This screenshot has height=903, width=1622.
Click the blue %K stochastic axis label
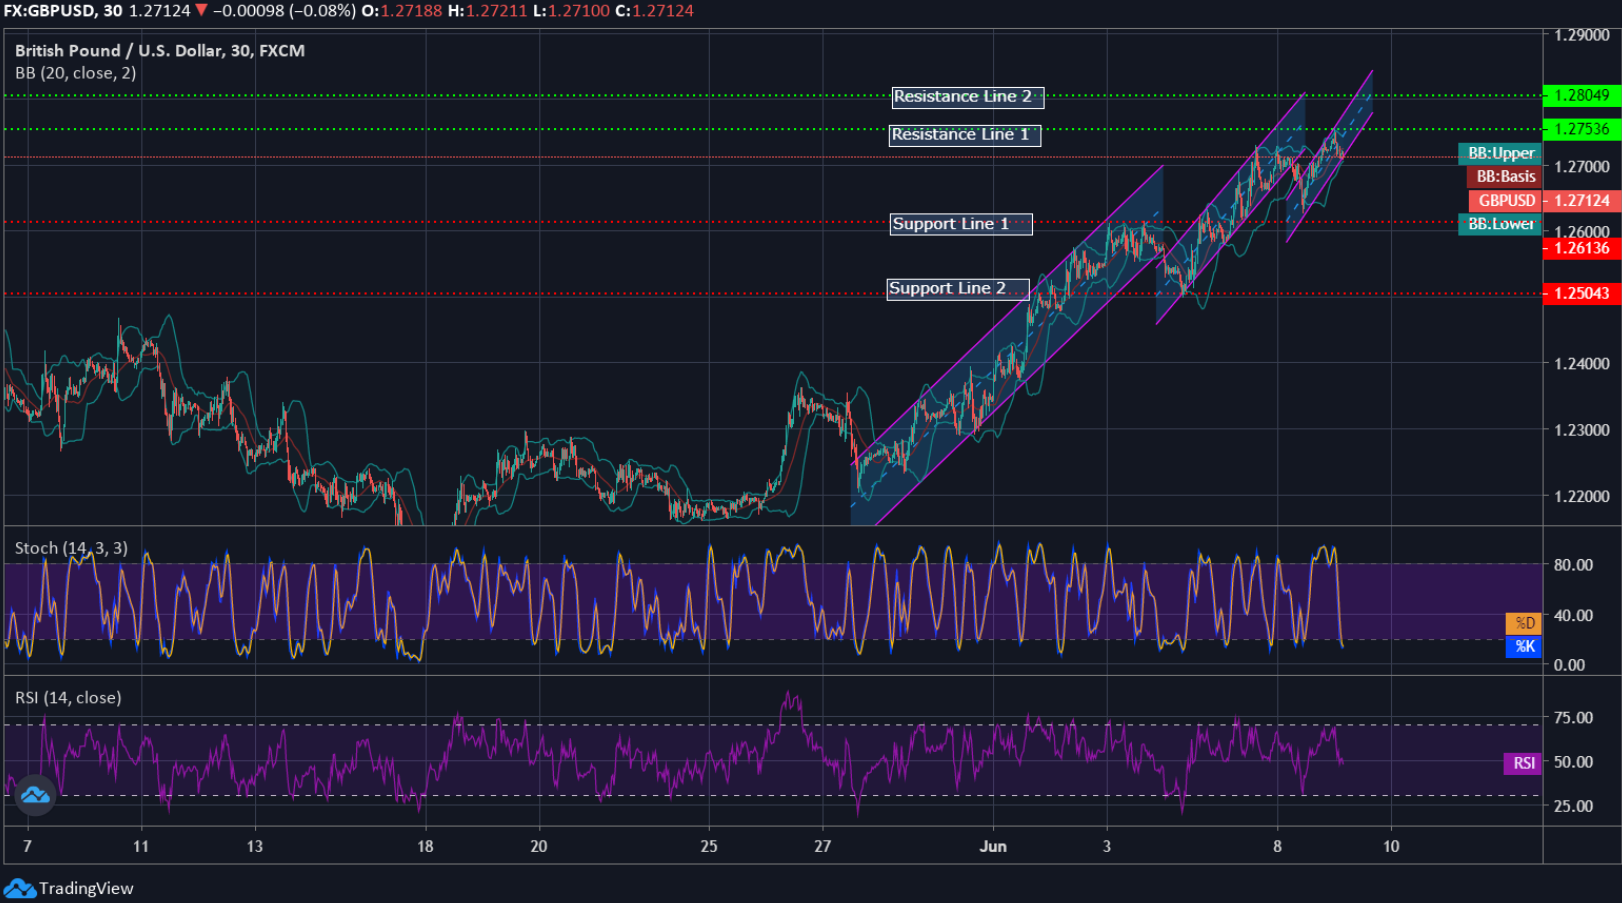click(1524, 647)
